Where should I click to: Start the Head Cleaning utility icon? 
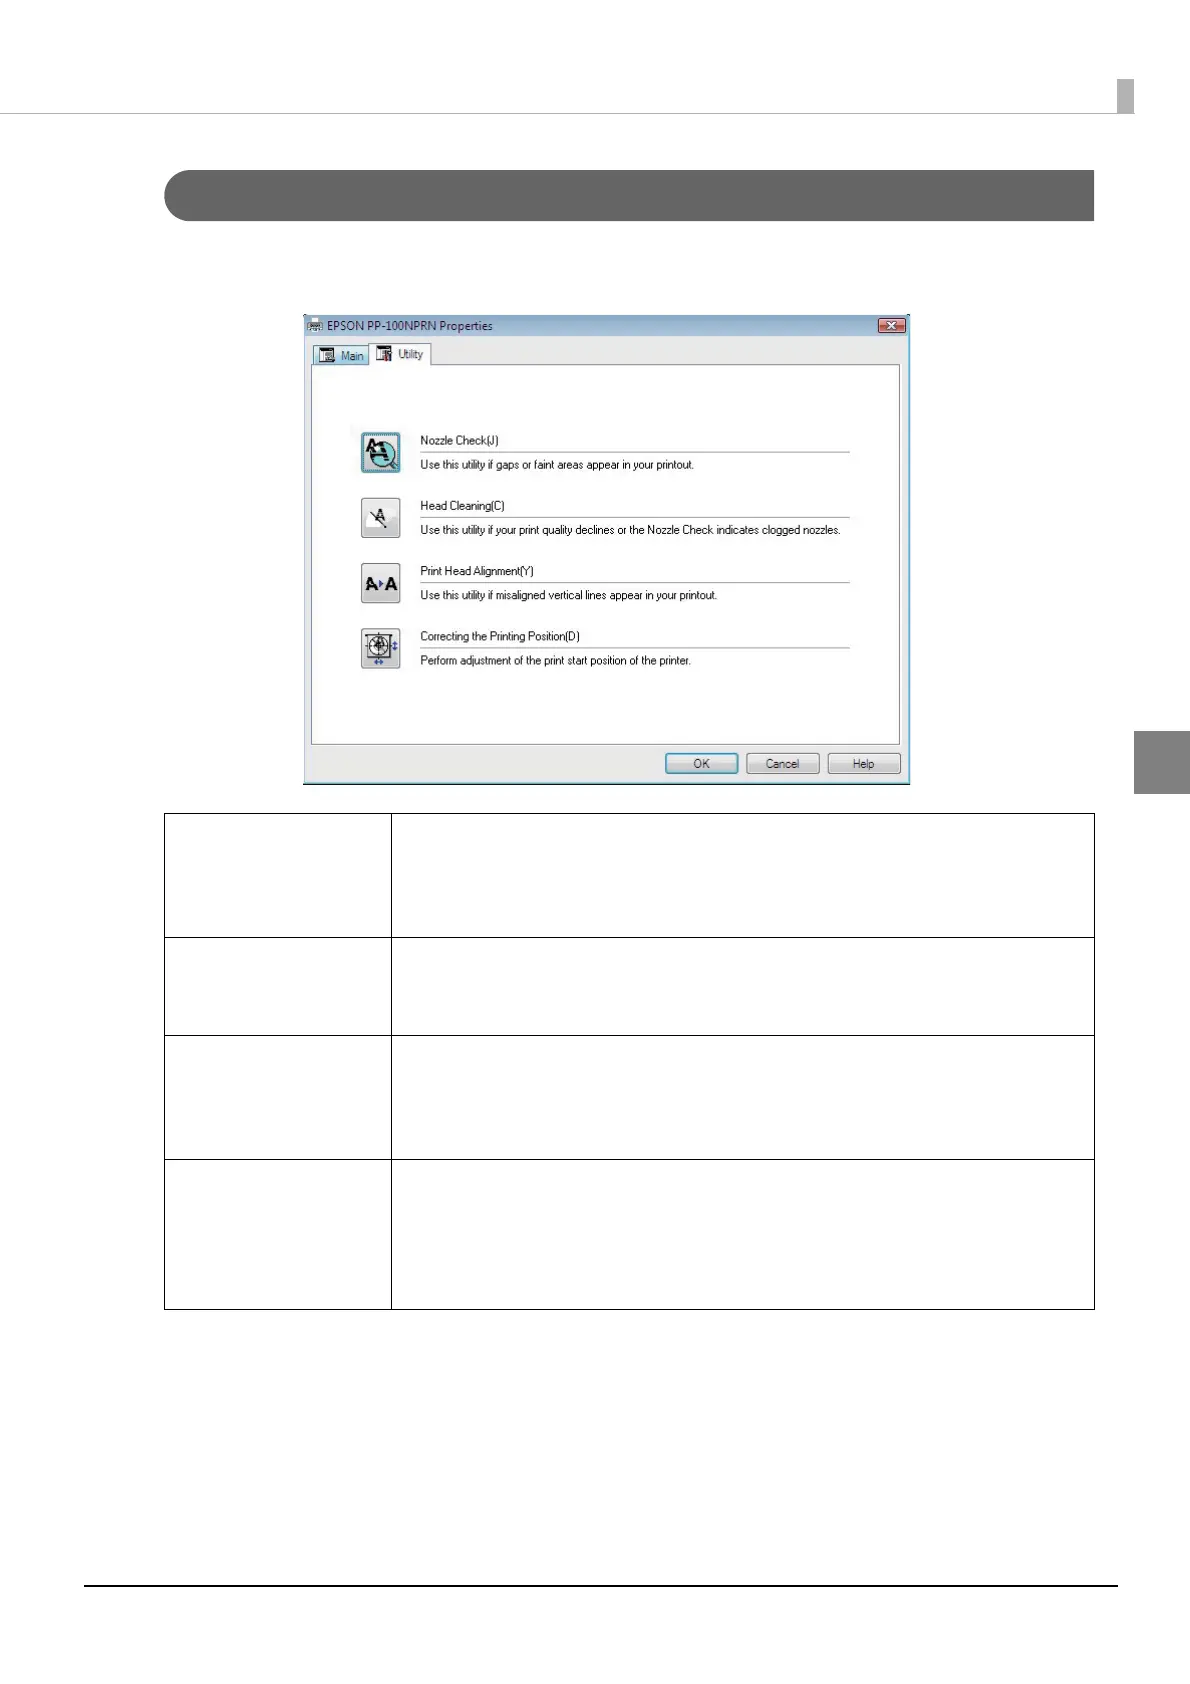pyautogui.click(x=380, y=518)
